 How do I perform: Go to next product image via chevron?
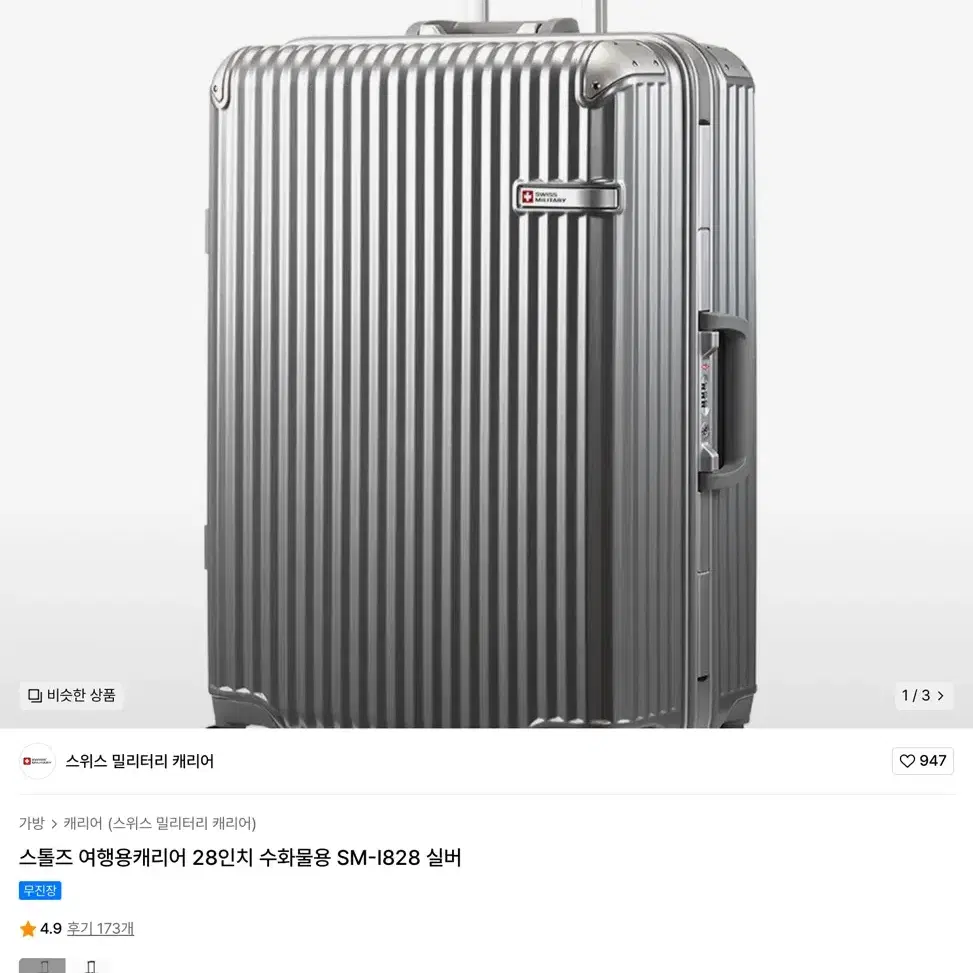click(941, 696)
